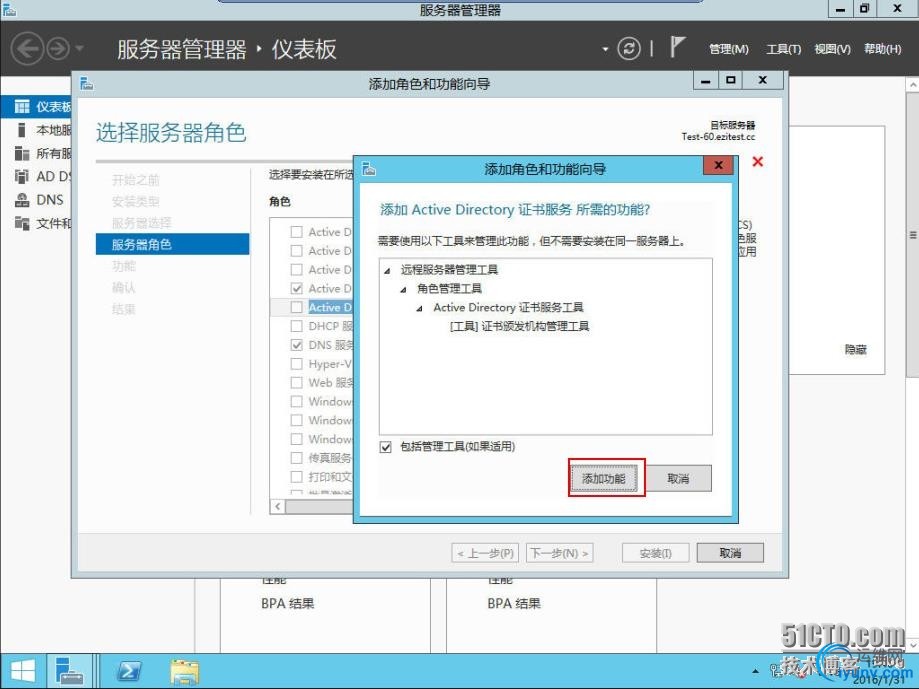Check the first Active Directory role checkbox

coord(297,232)
